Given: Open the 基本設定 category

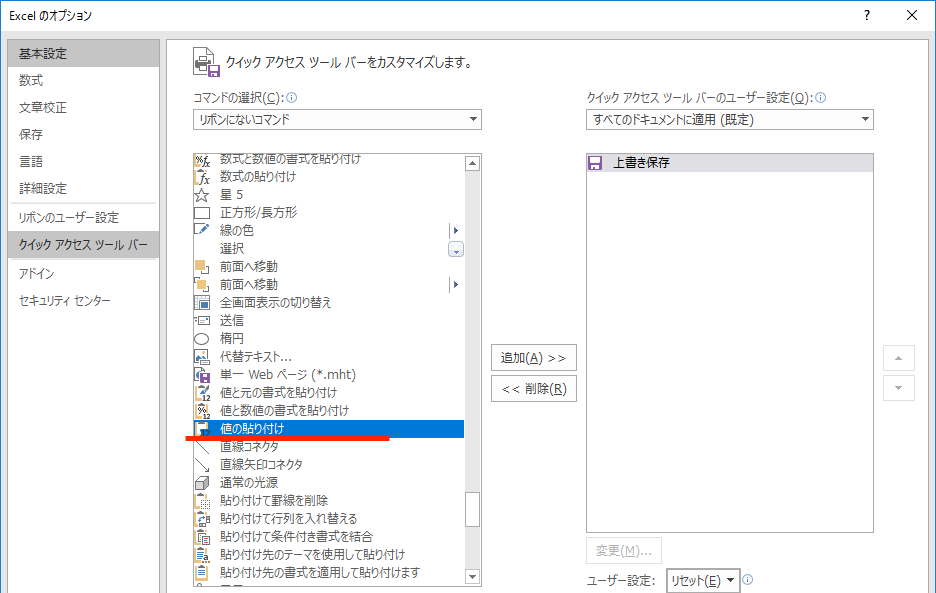Looking at the screenshot, I should click(84, 54).
